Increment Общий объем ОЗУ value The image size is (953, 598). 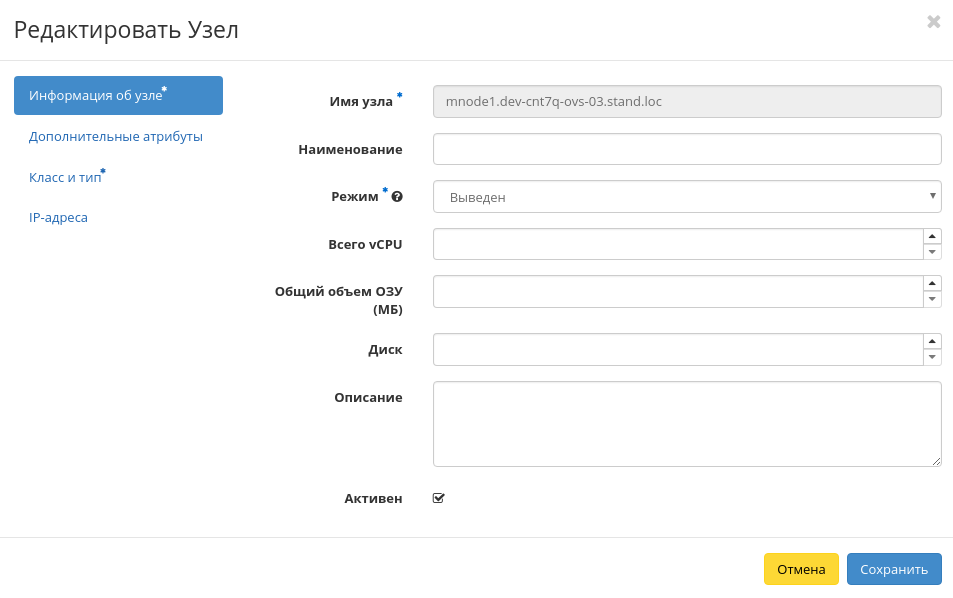932,283
